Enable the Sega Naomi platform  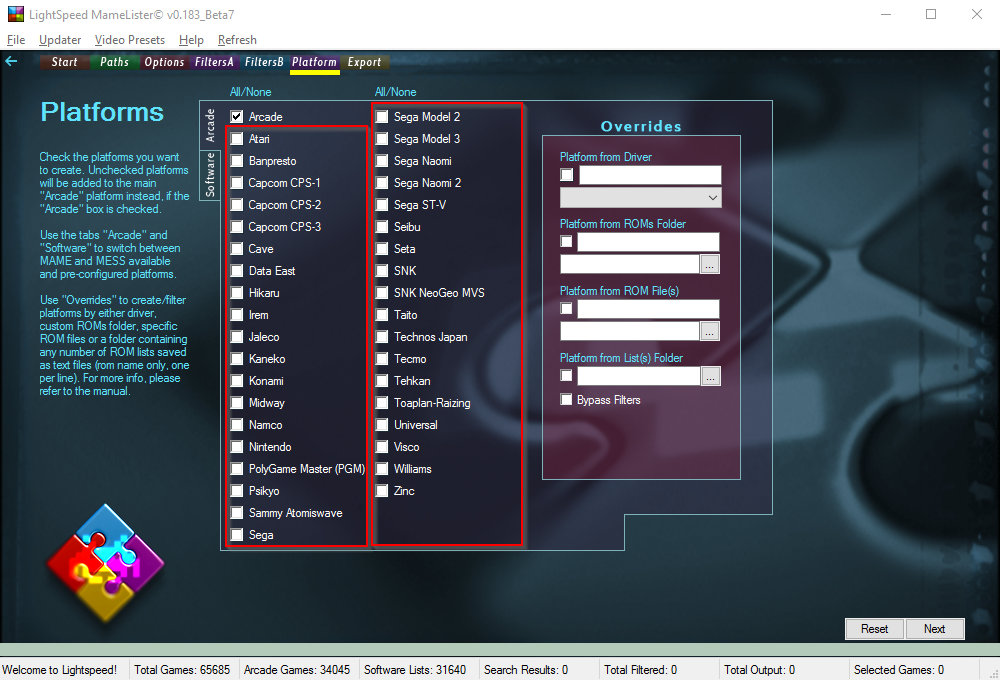point(381,161)
